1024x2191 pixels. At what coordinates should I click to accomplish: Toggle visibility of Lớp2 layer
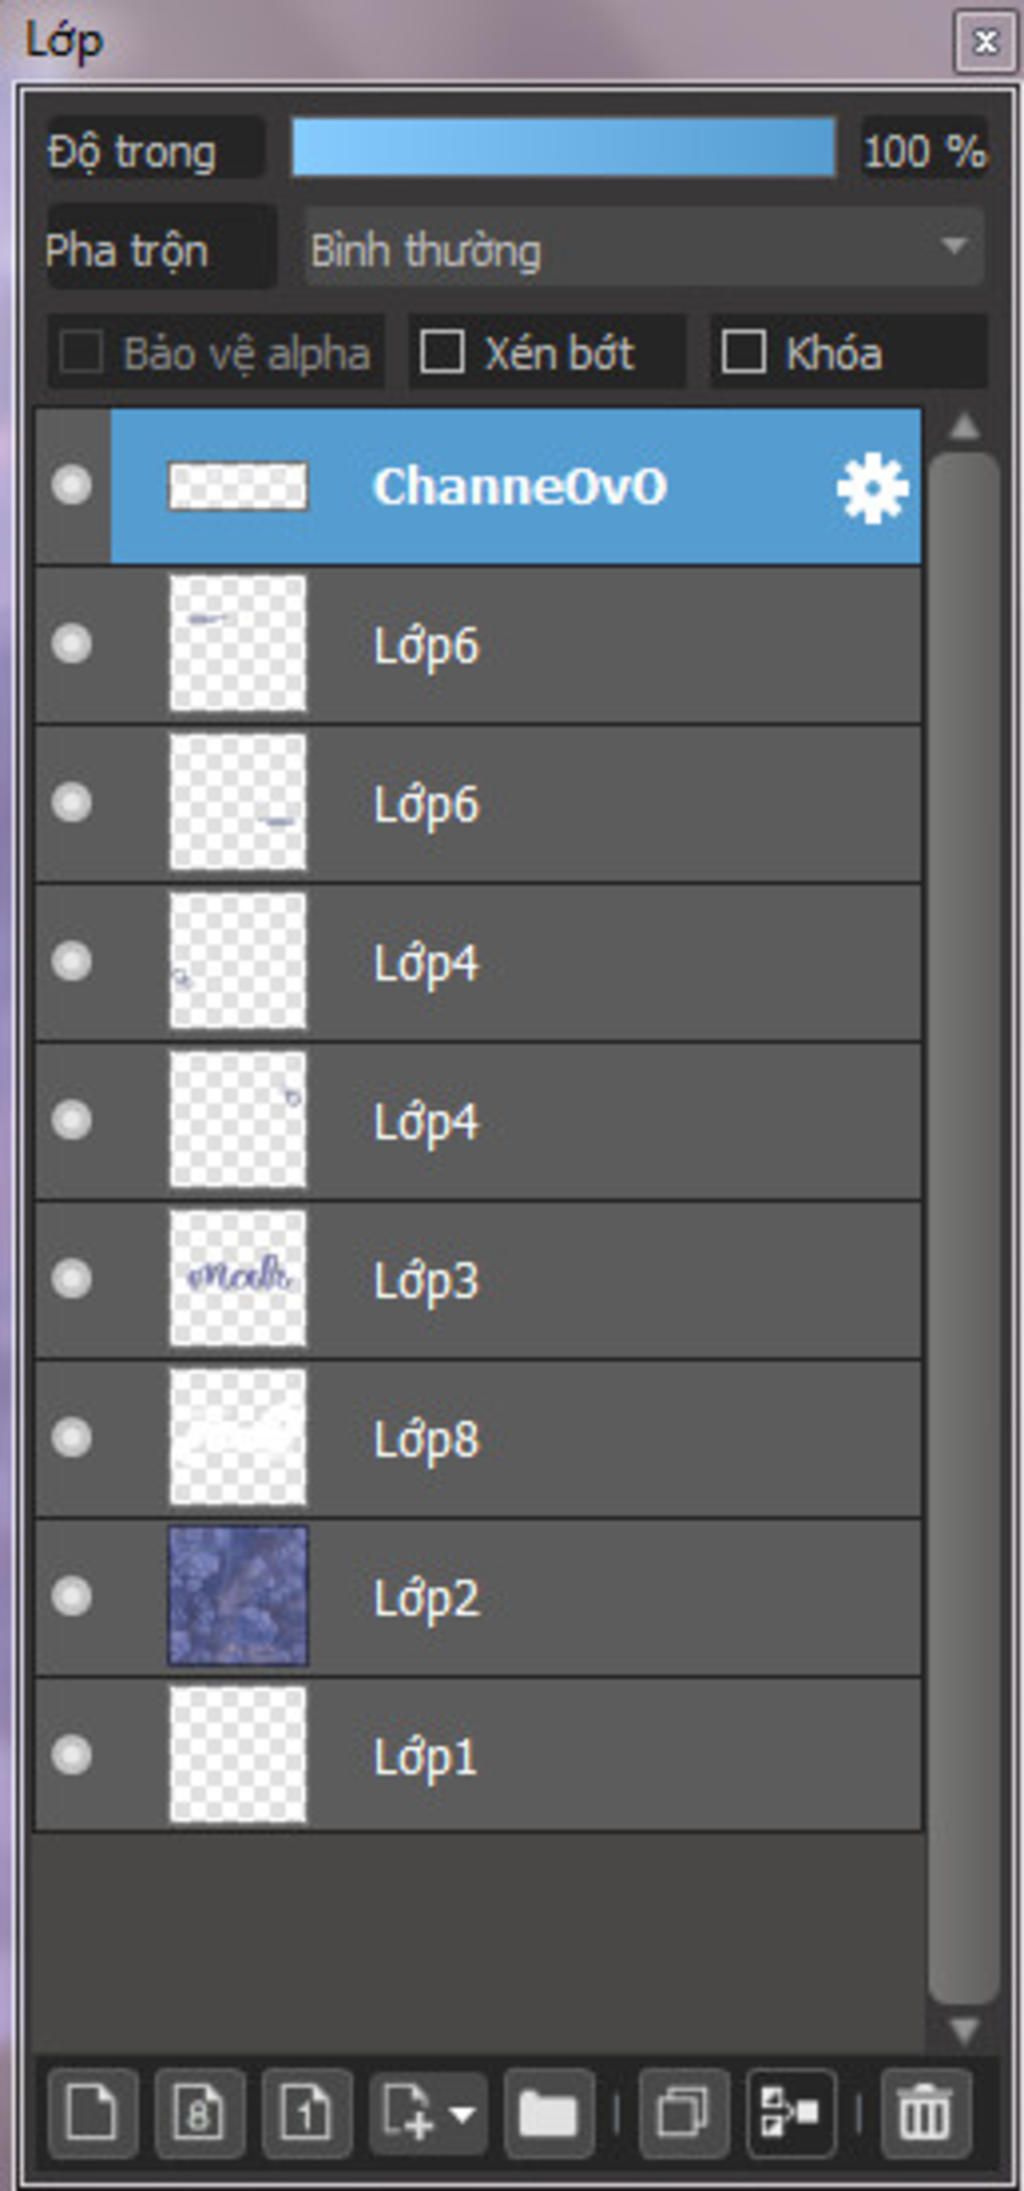72,1596
